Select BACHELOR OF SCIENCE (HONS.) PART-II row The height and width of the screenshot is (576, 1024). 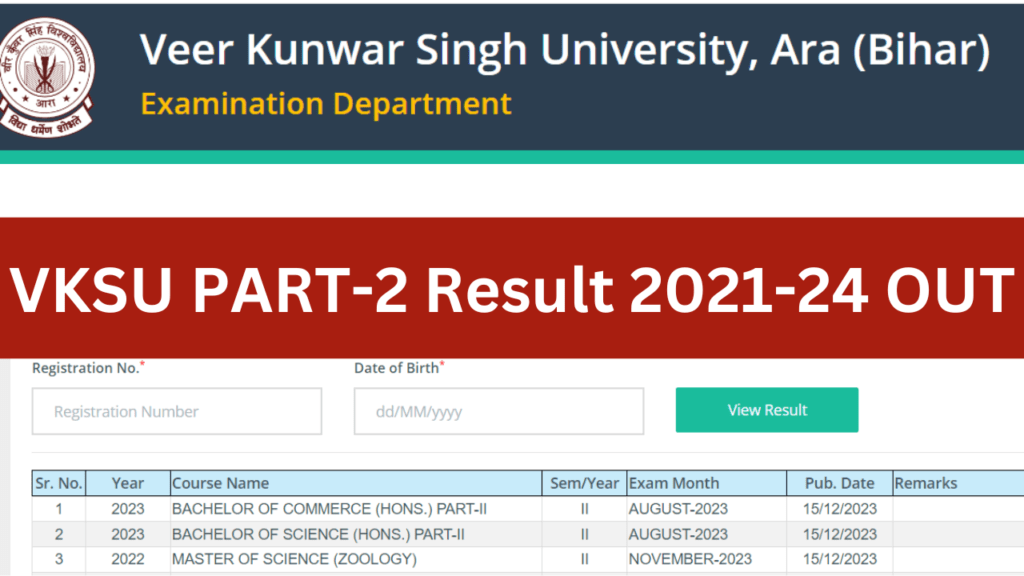528,534
